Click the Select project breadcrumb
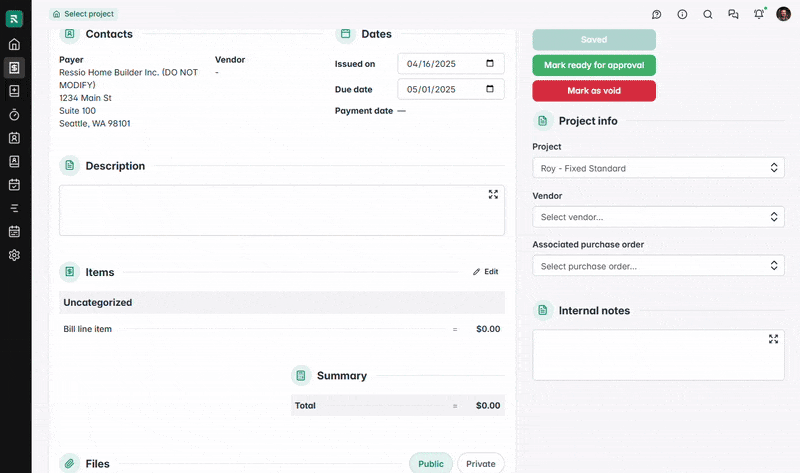 coord(84,14)
